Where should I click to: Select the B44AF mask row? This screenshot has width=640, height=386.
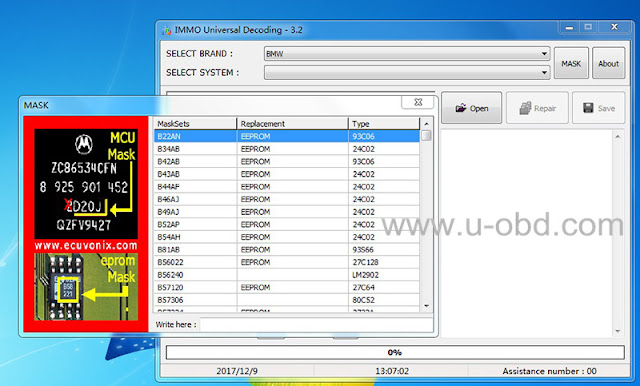click(287, 187)
